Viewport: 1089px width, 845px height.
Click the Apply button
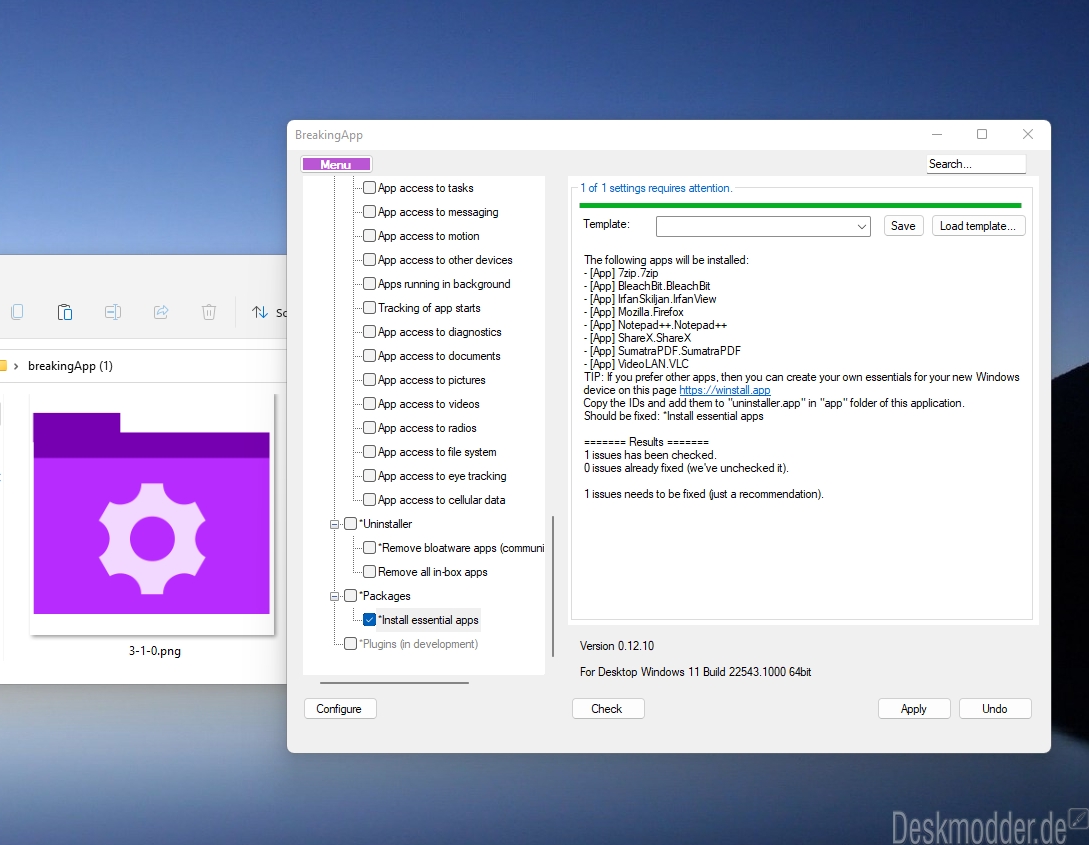pos(914,708)
